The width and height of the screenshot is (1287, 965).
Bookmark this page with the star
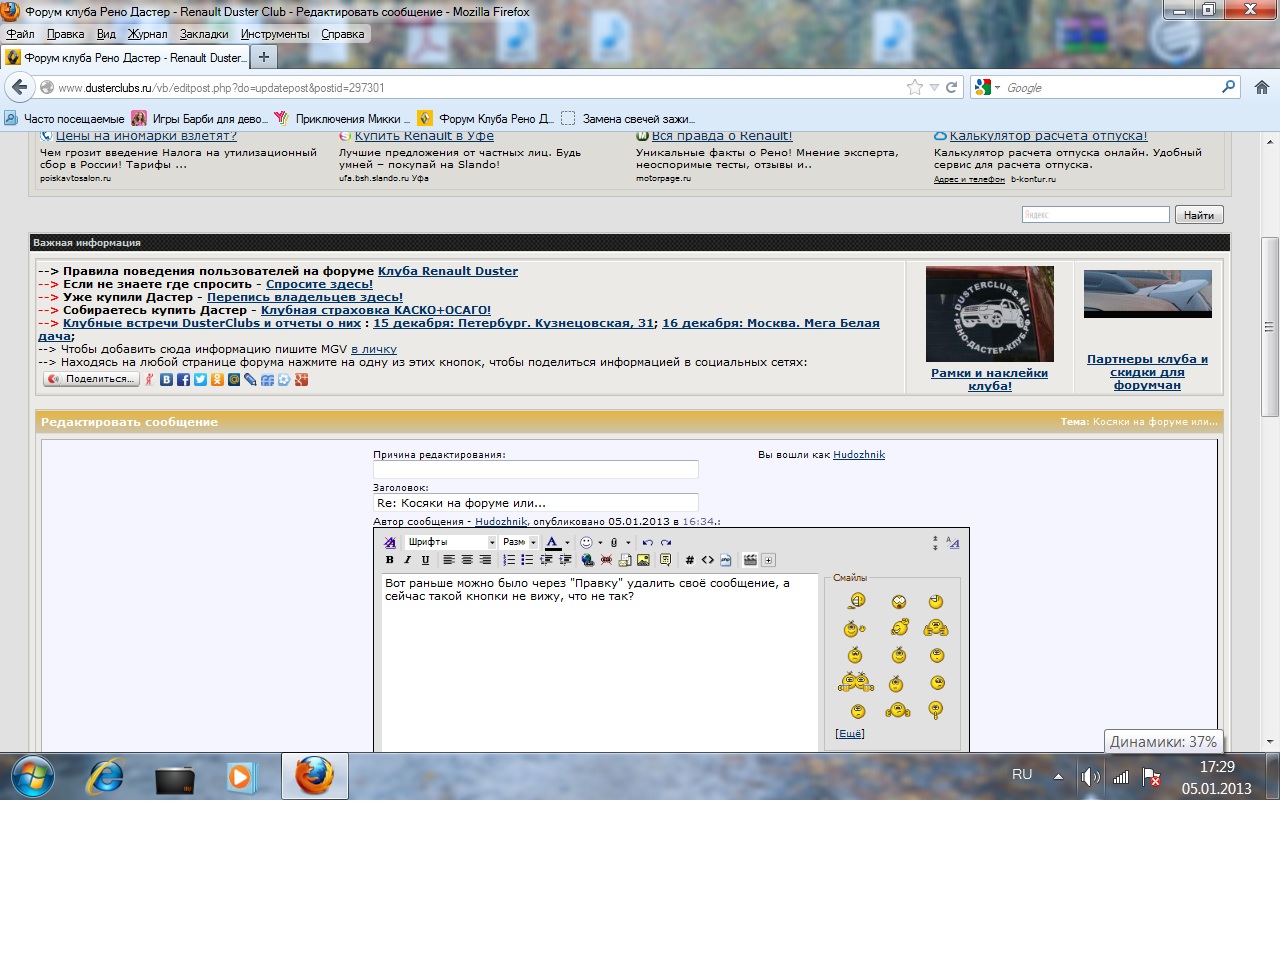click(914, 87)
